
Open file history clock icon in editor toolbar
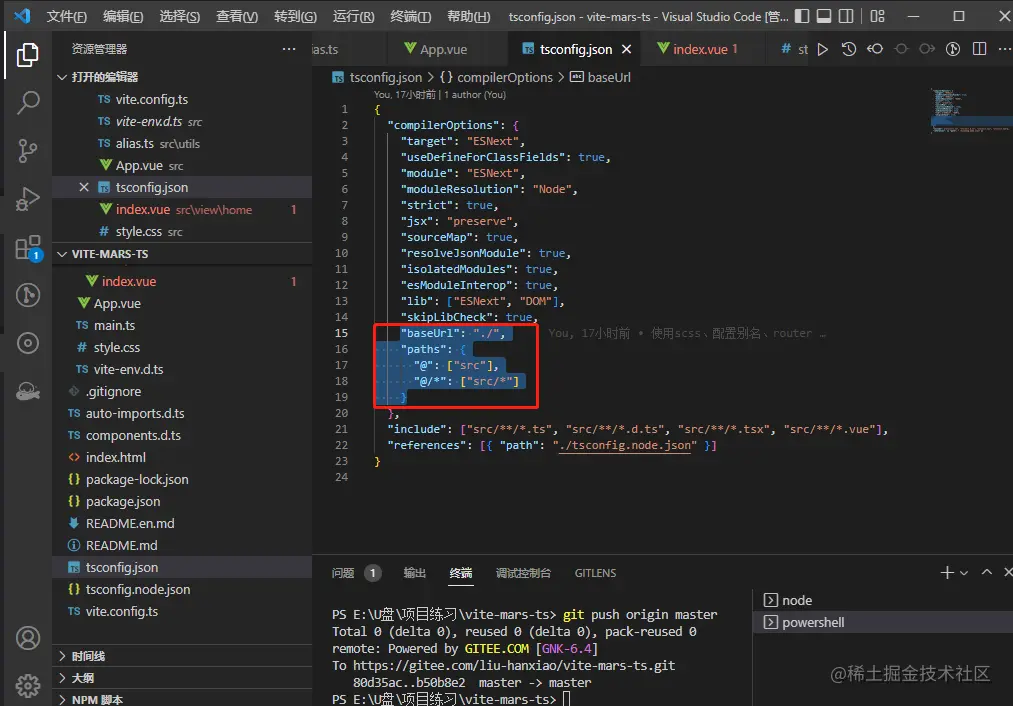click(849, 49)
